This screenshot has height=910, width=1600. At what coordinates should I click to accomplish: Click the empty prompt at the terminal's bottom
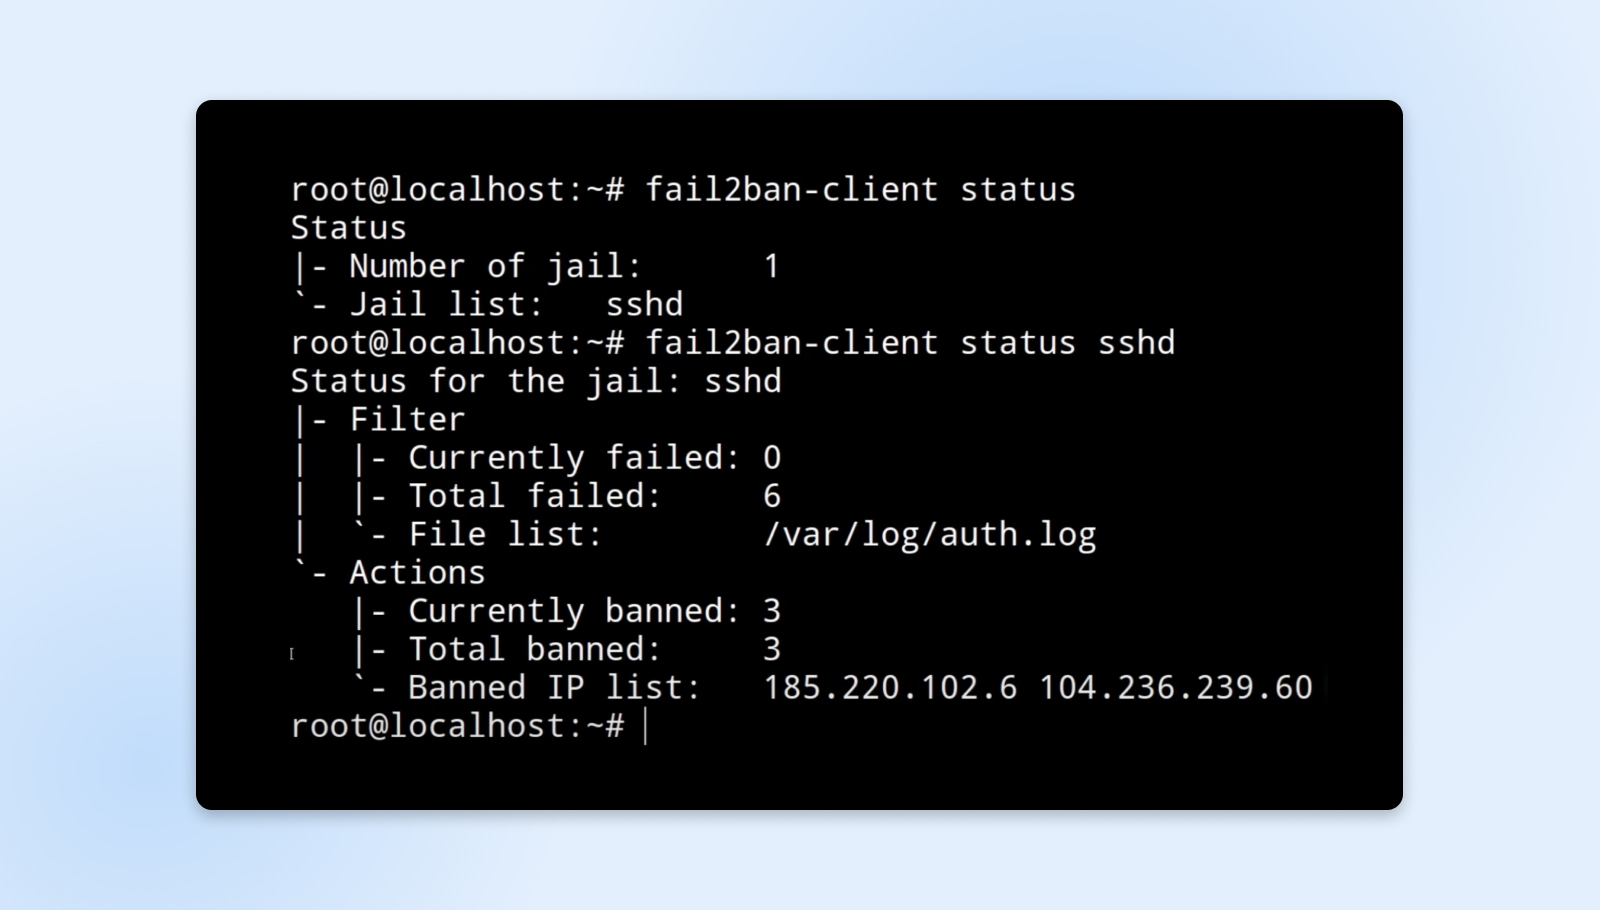pyautogui.click(x=646, y=726)
